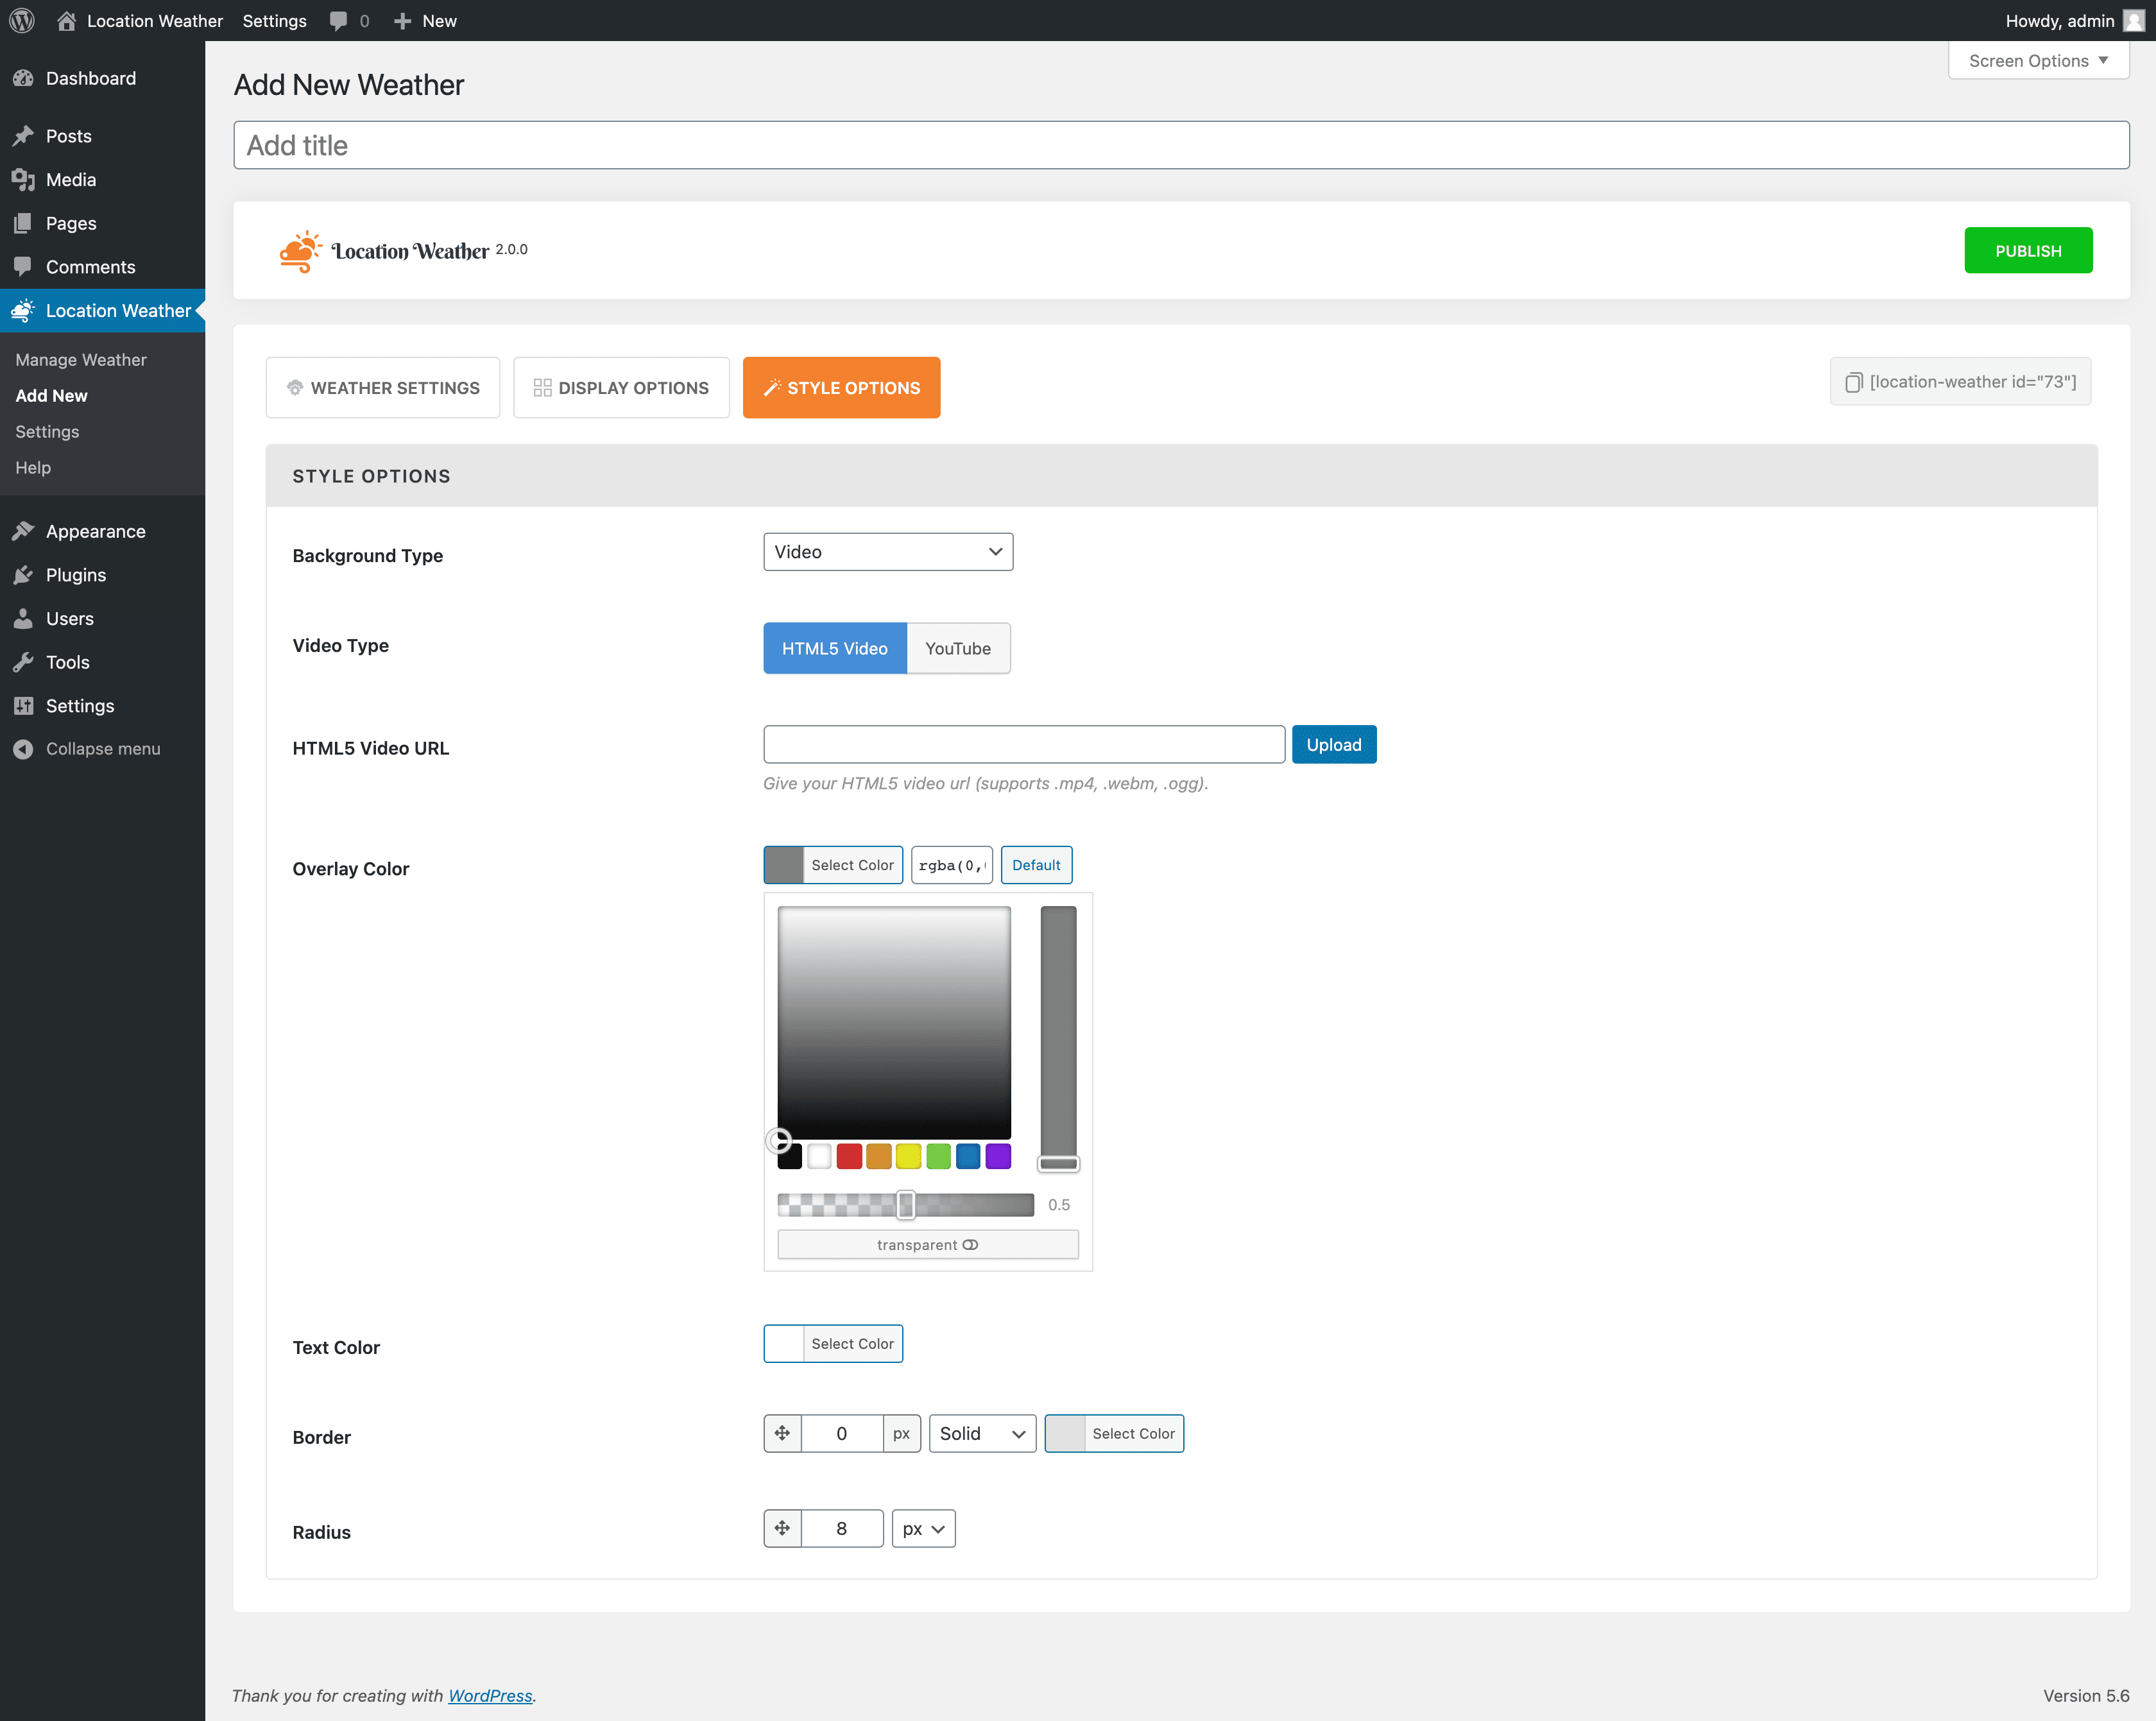Image resolution: width=2156 pixels, height=1721 pixels.
Task: Click the admin avatar in top bar
Action: tap(2133, 21)
